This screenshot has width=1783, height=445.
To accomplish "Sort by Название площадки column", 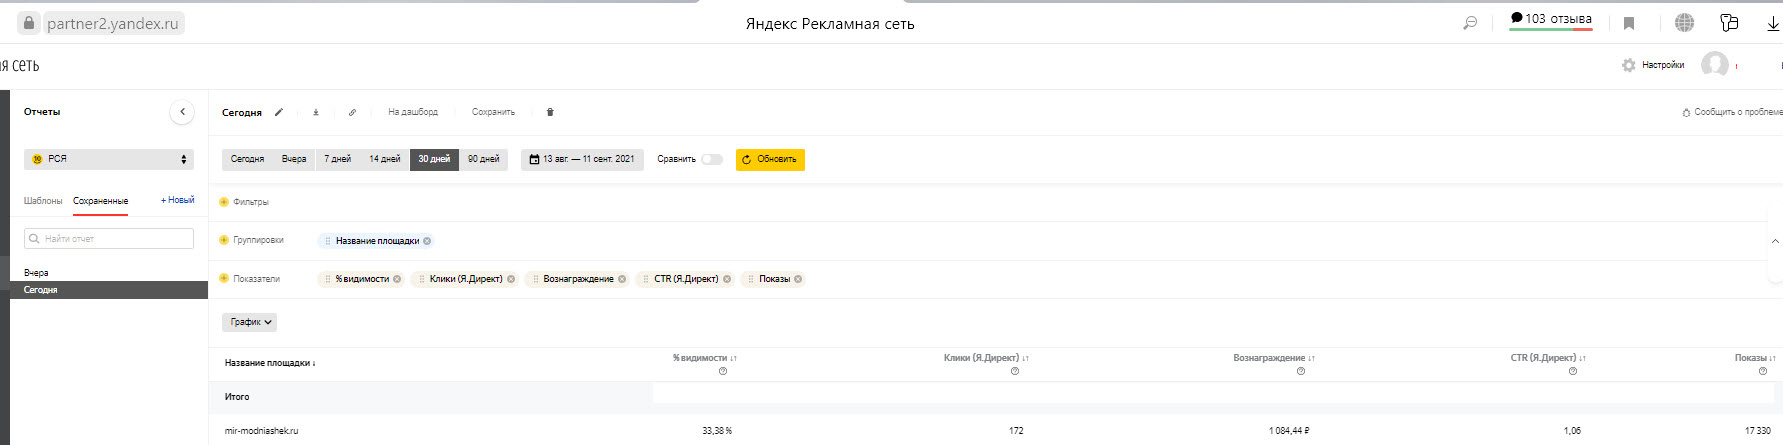I will pos(270,363).
